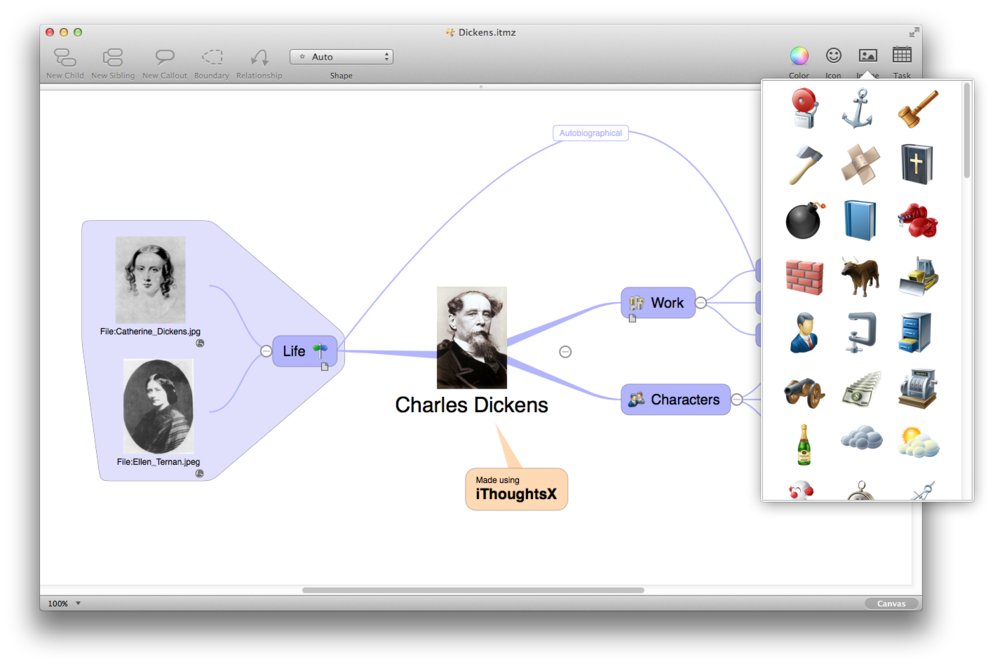
Task: Choose the metal clamp image
Action: tap(862, 332)
